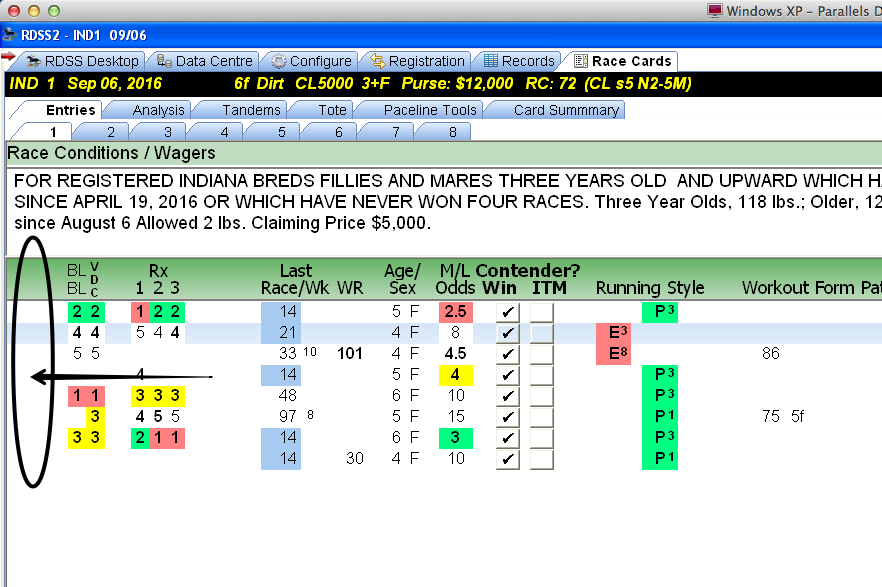The image size is (882, 587).
Task: Click the E8 running style cell
Action: click(x=613, y=354)
